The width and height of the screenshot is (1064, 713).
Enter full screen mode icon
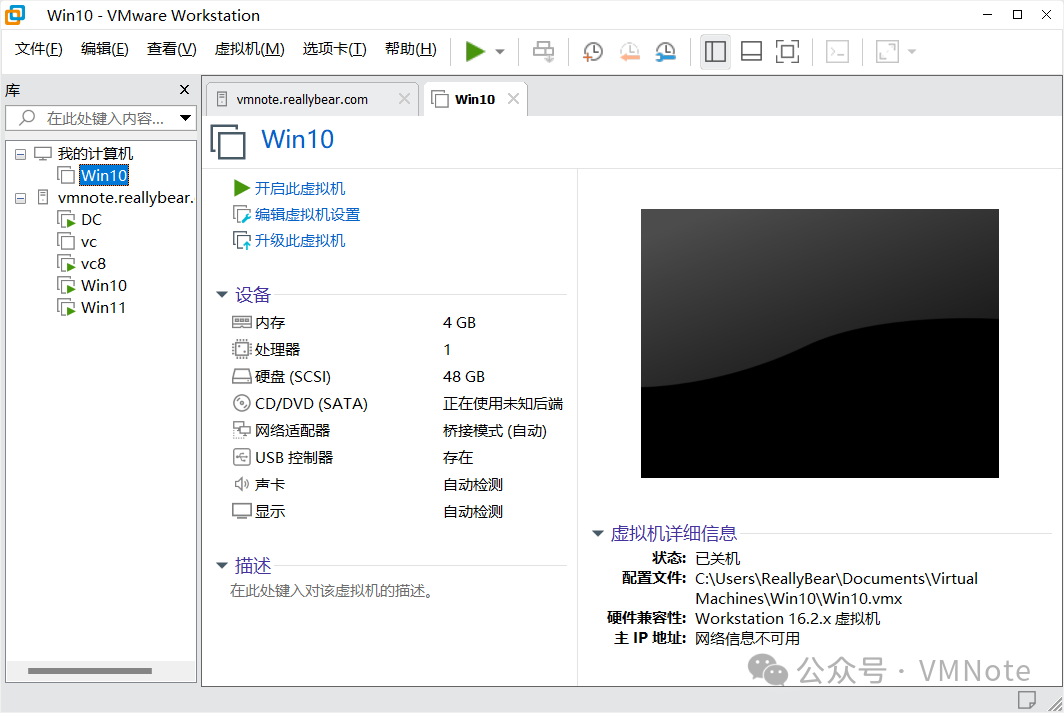coord(787,52)
